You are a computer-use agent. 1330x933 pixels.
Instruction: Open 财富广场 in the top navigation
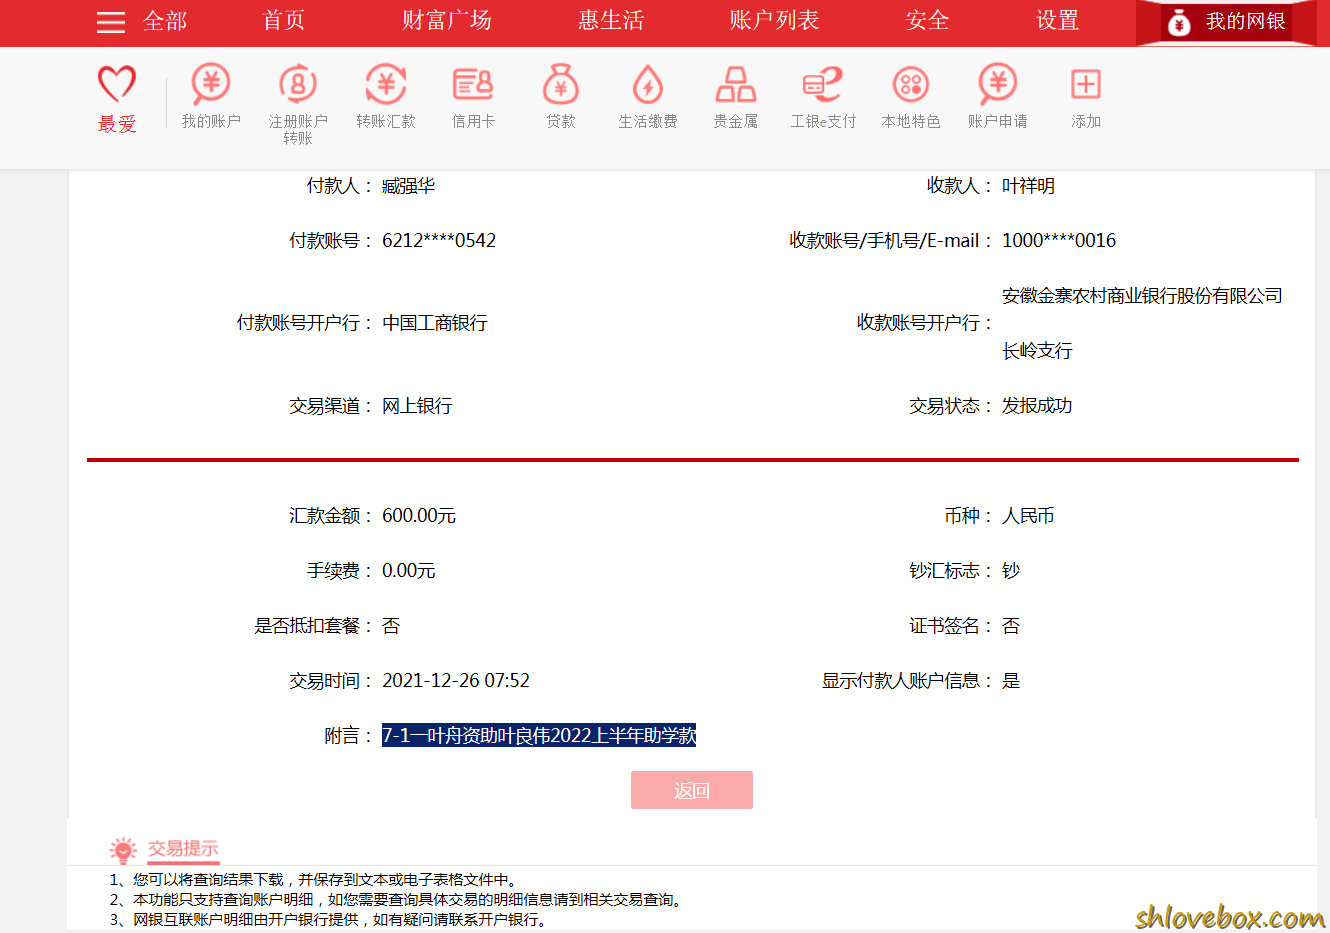coord(447,21)
